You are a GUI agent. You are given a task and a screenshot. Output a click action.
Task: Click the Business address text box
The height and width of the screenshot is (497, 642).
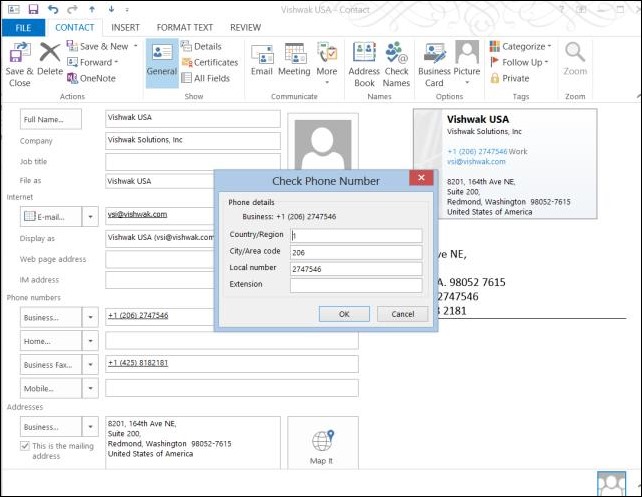coord(193,443)
